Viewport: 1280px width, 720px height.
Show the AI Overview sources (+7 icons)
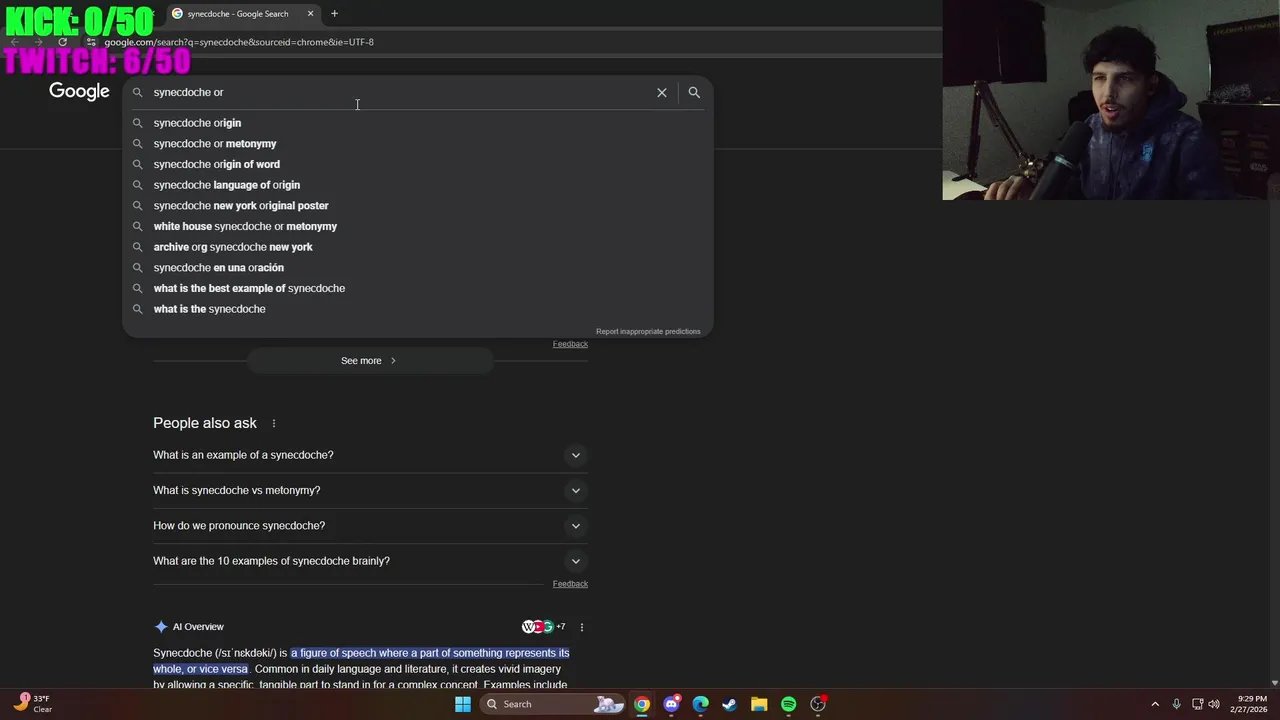(x=543, y=627)
